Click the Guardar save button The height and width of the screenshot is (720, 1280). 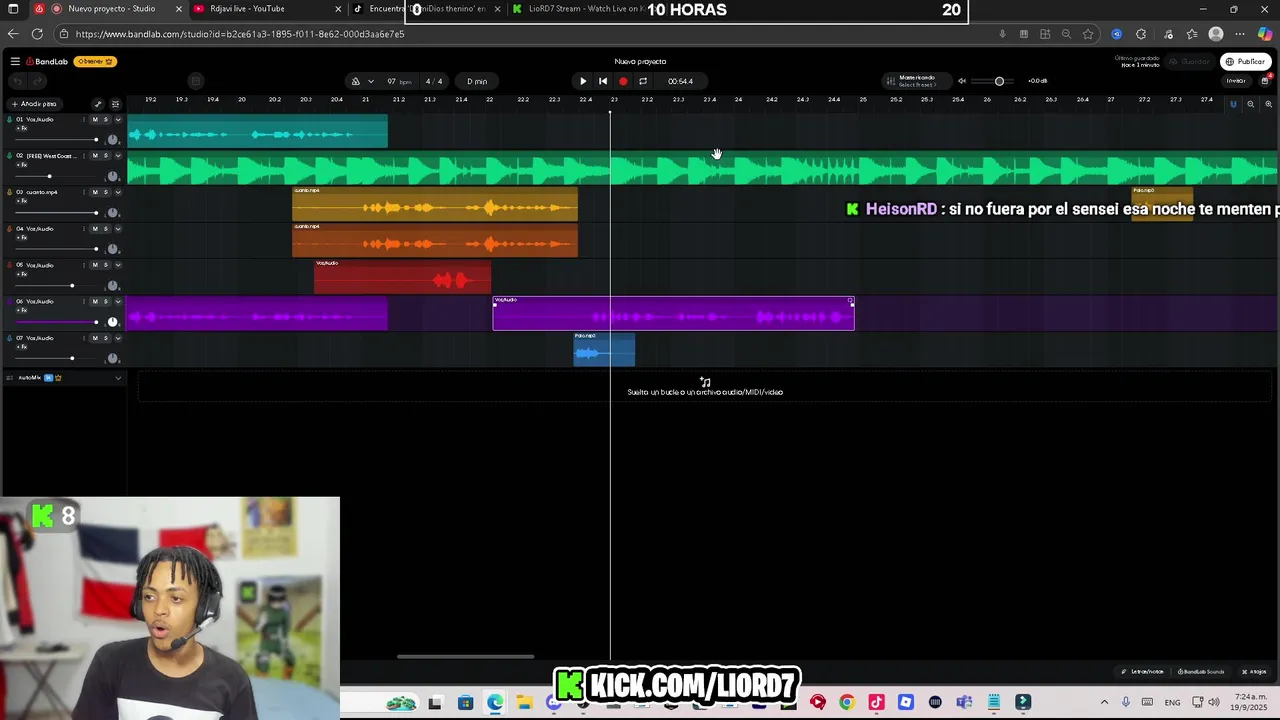[1190, 61]
